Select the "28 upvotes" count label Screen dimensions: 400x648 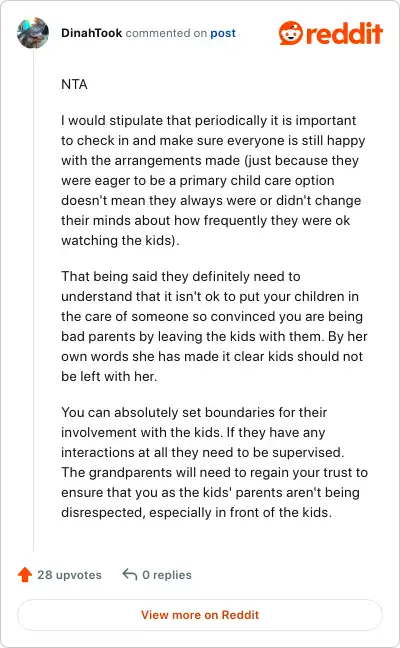pos(69,575)
